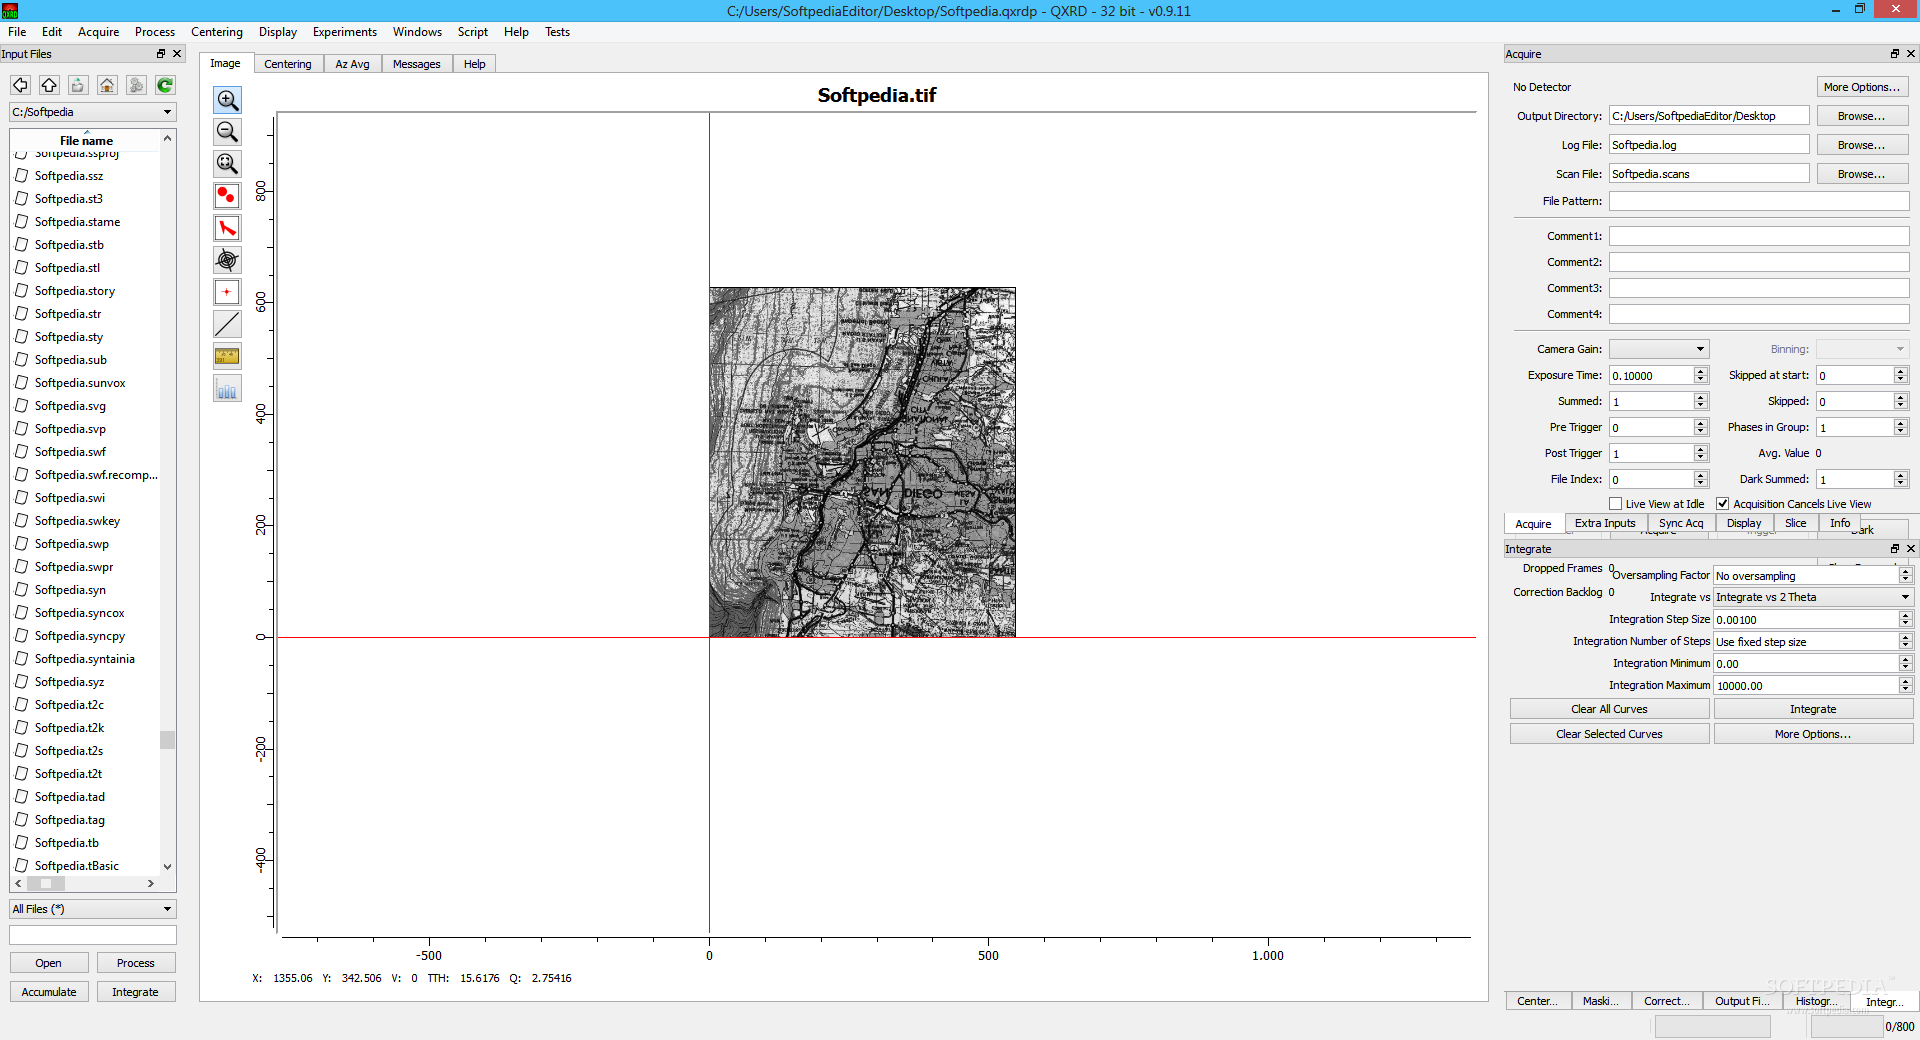Open the Script menu
This screenshot has width=1920, height=1040.
point(473,32)
